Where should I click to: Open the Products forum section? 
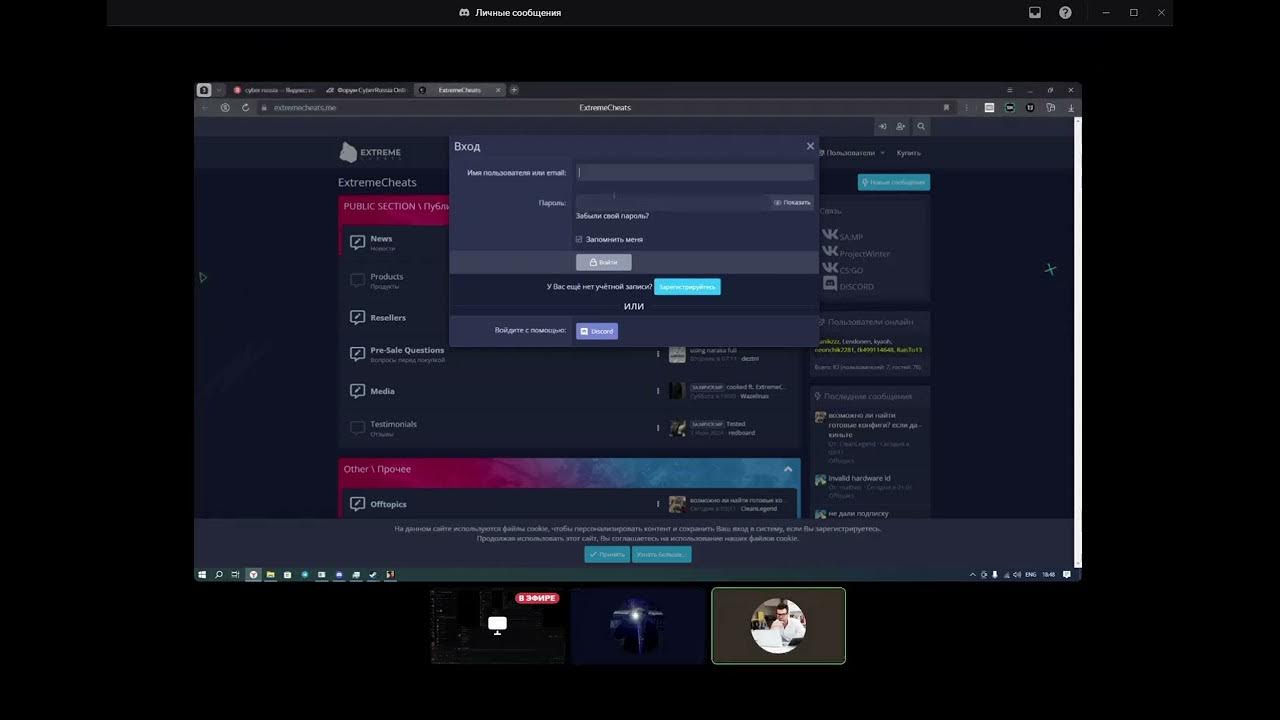[x=387, y=277]
